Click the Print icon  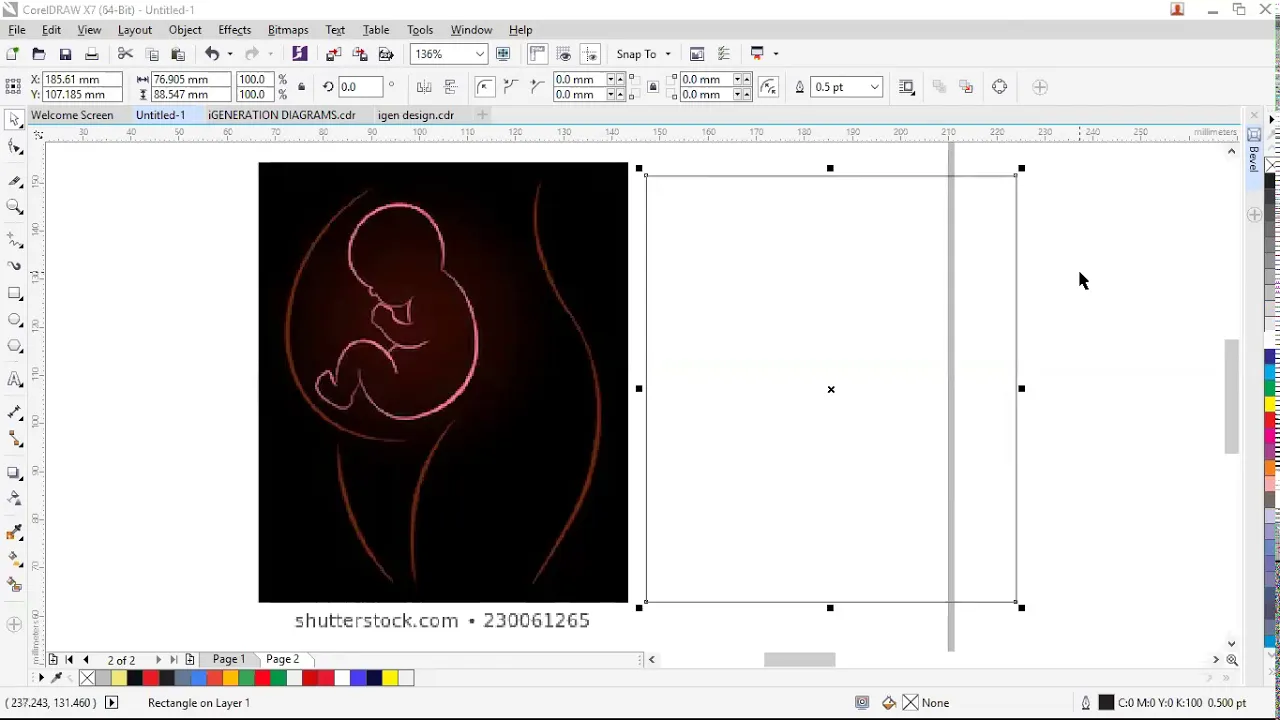[91, 54]
